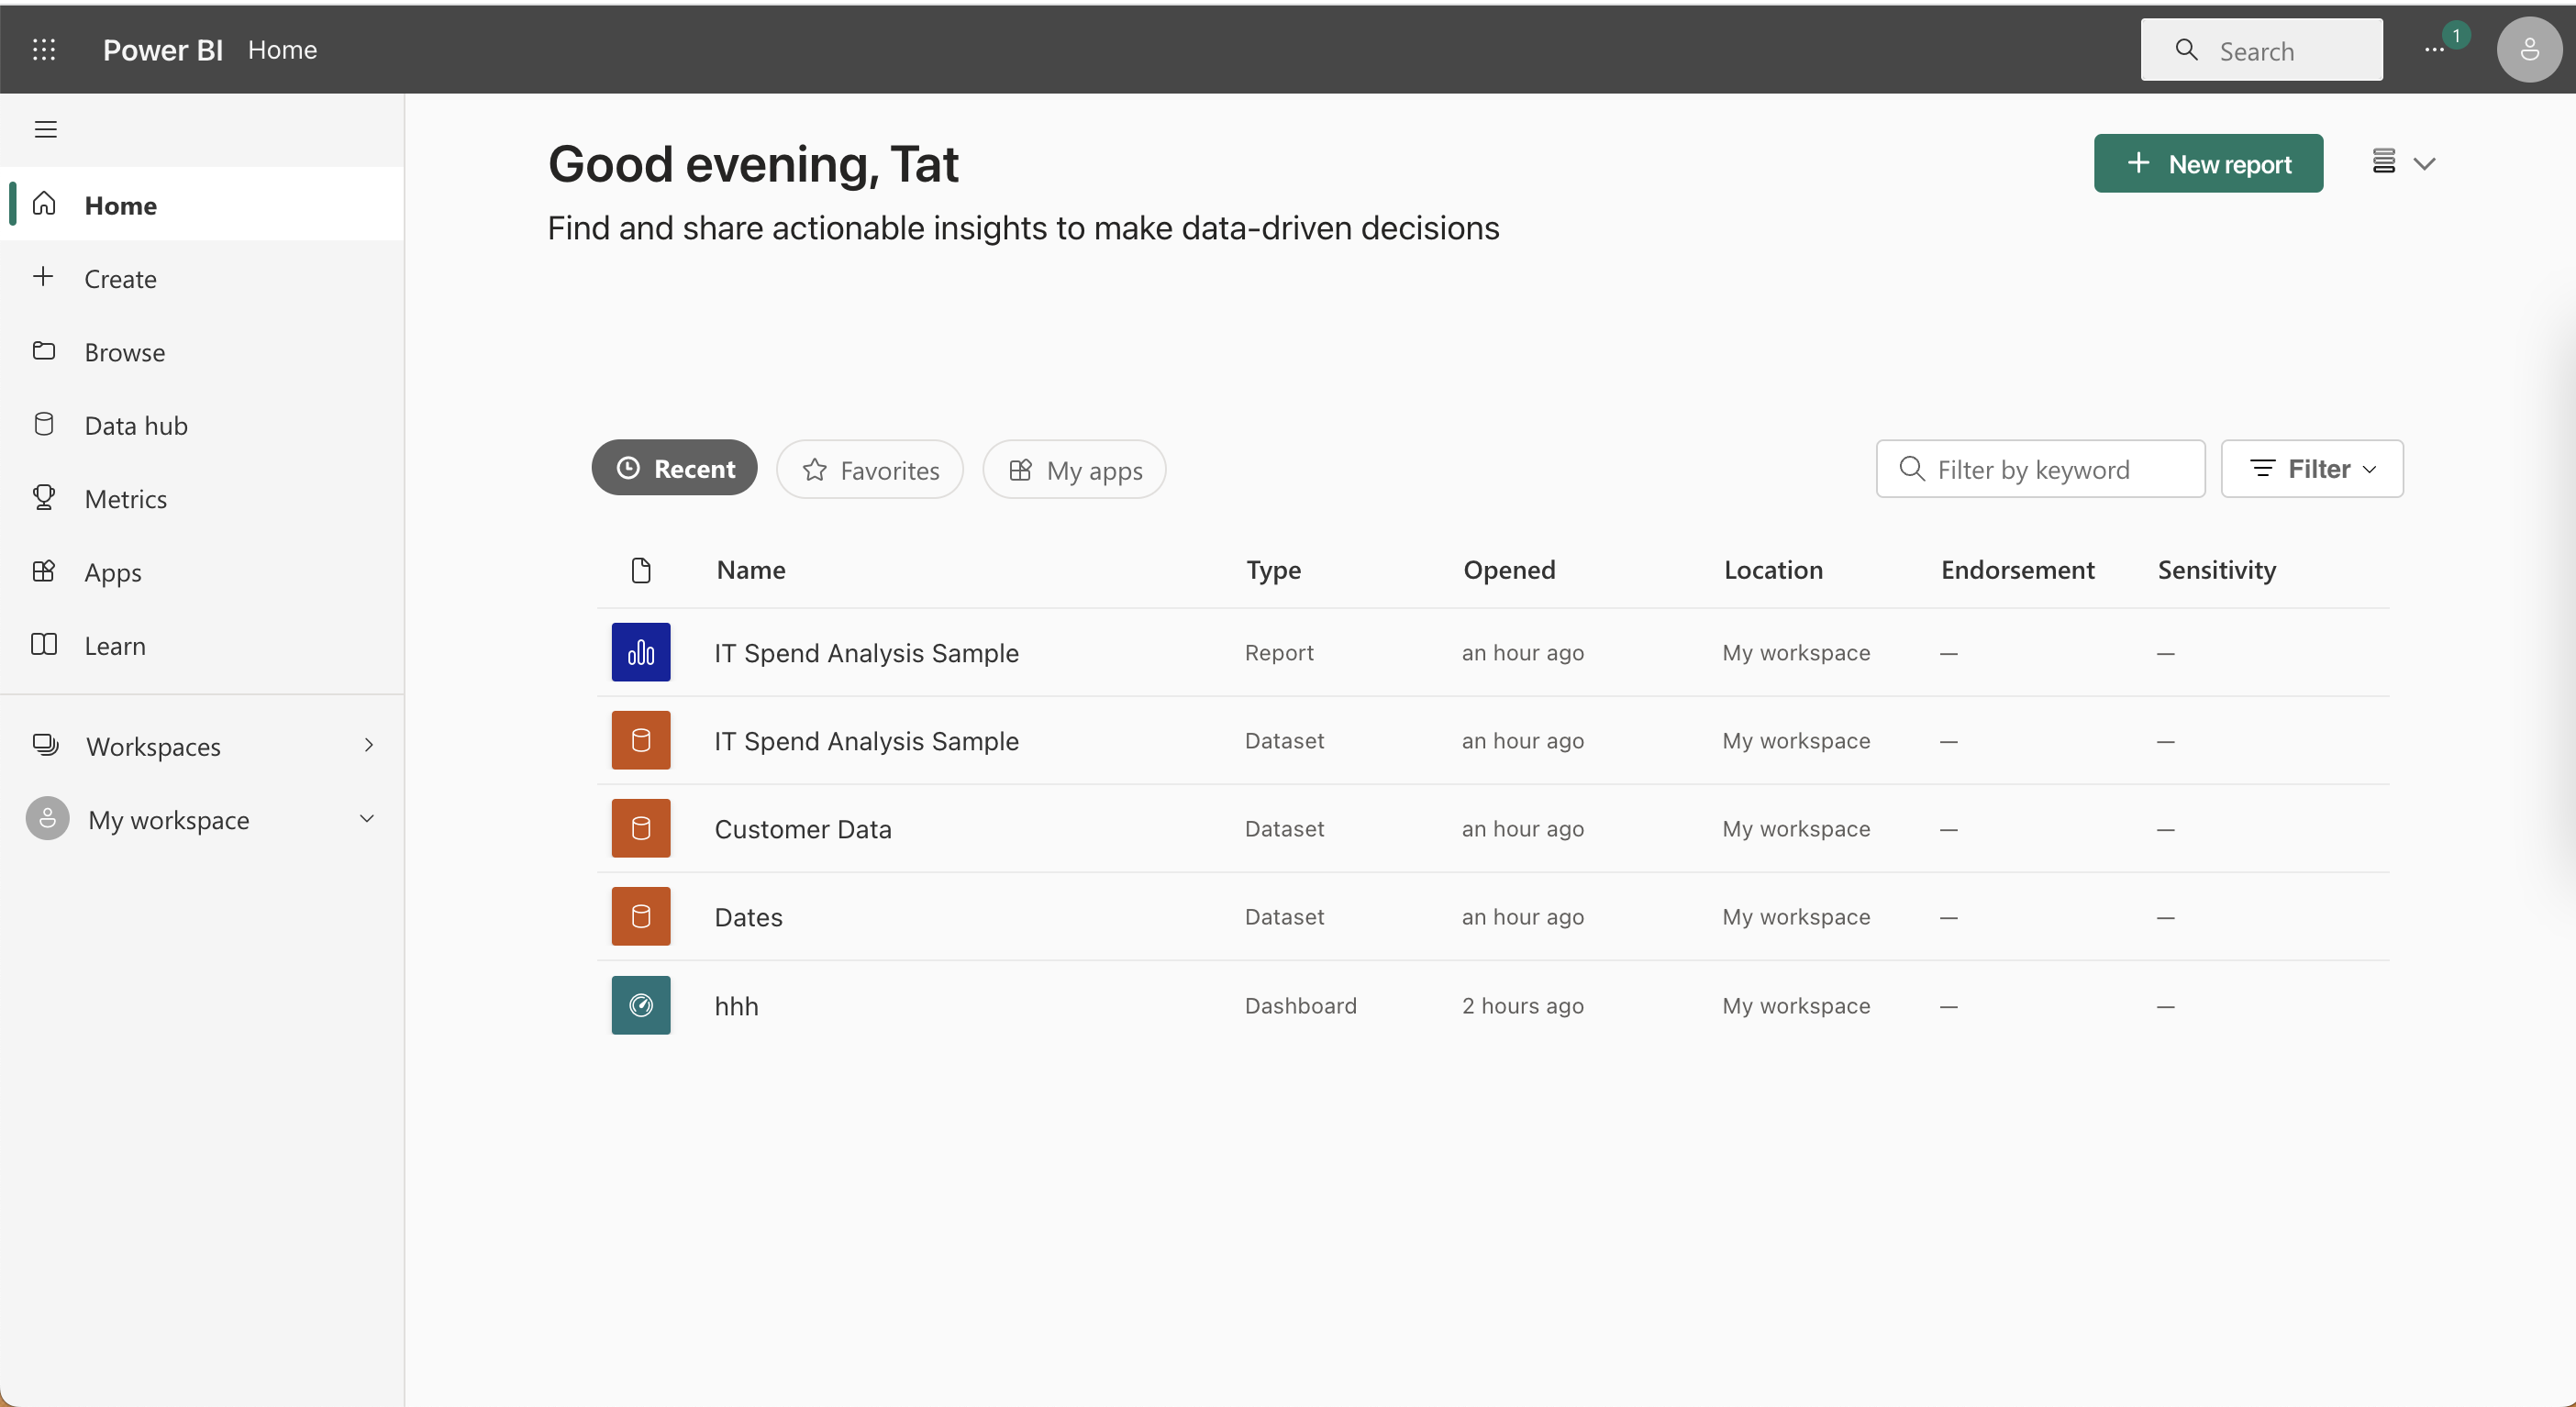This screenshot has width=2576, height=1407.
Task: Open the Learn nav item
Action: [x=202, y=645]
